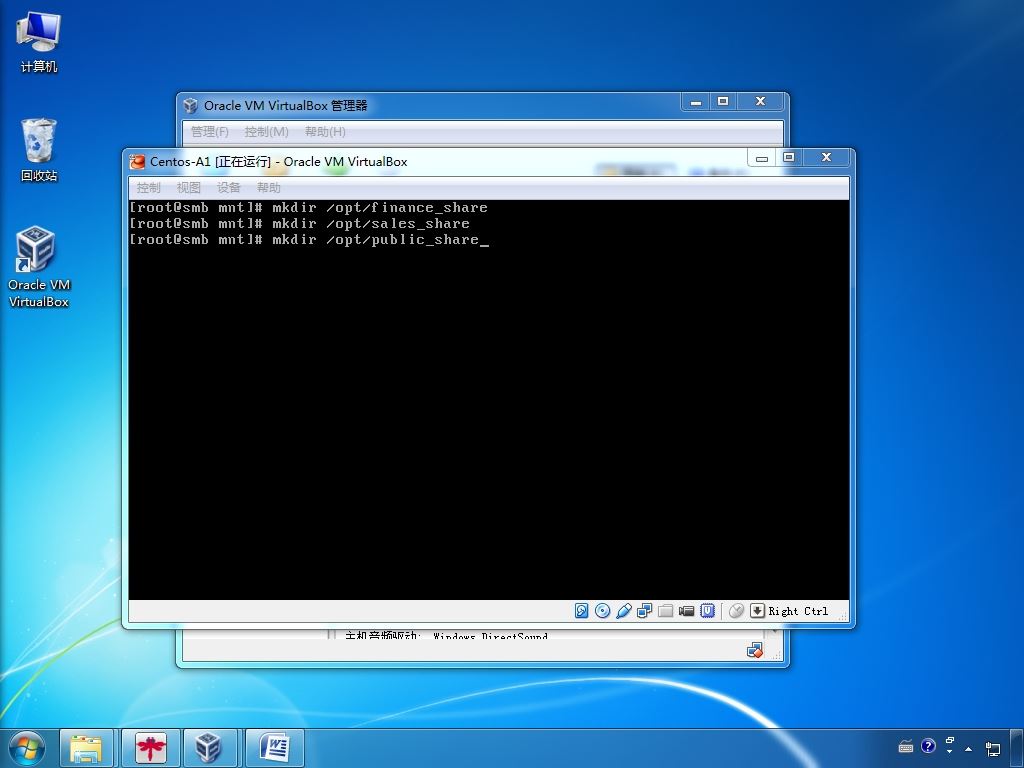The width and height of the screenshot is (1024, 768).
Task: Open the 设备 menu in the VM window
Action: click(x=229, y=188)
